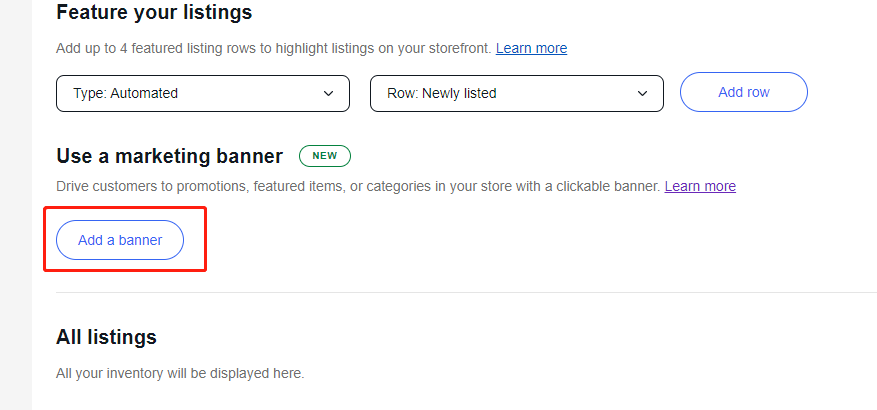Open the "Row: Newly listed" dropdown
The image size is (877, 410).
coord(516,93)
